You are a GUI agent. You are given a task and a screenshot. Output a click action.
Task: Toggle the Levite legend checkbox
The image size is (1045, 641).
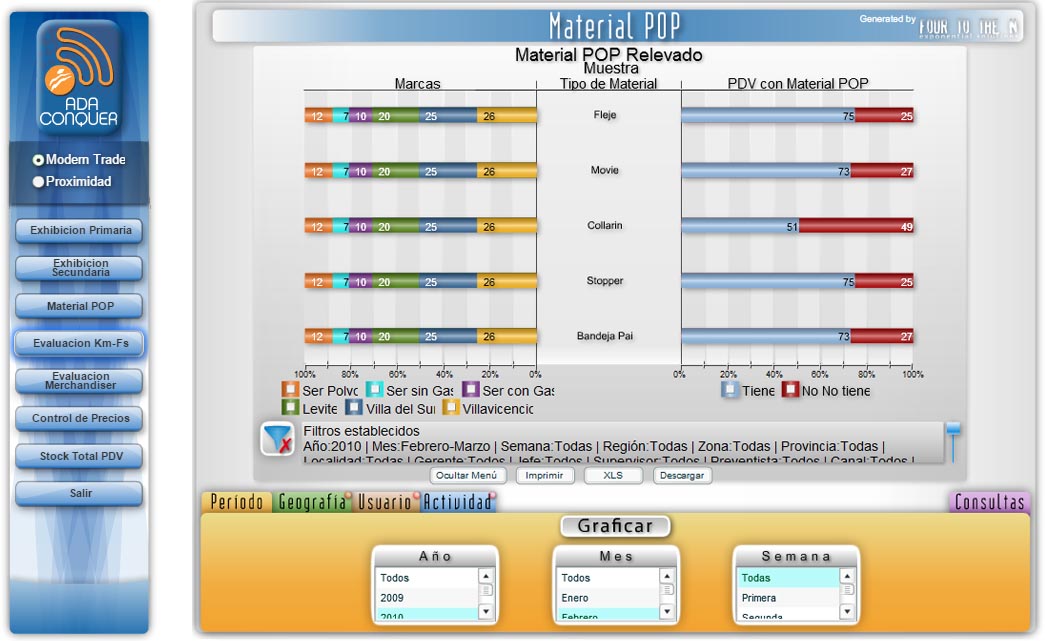click(x=290, y=407)
